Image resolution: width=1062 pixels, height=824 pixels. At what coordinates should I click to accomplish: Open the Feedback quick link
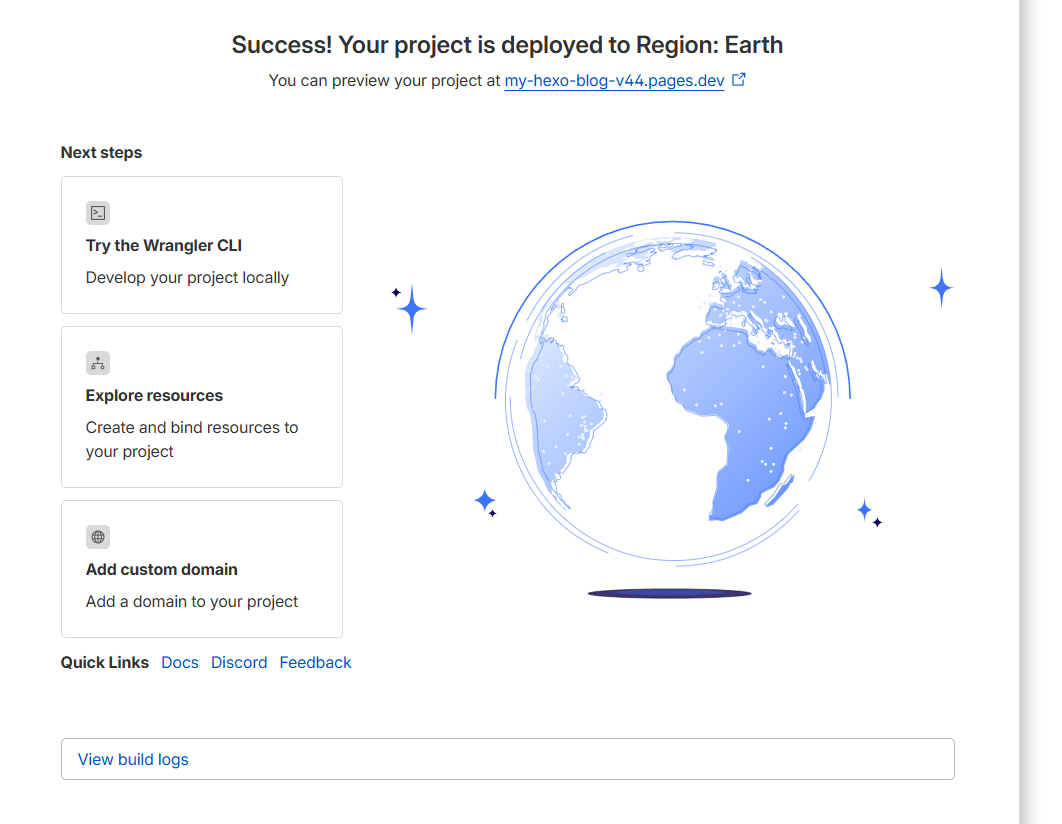316,662
